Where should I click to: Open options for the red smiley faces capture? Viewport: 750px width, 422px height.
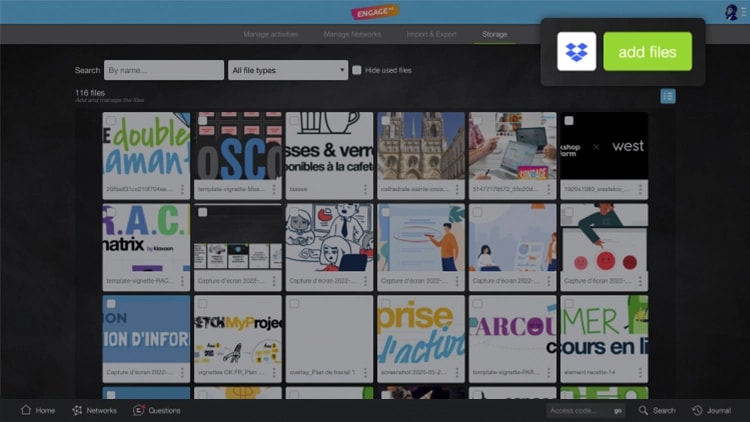tap(640, 281)
